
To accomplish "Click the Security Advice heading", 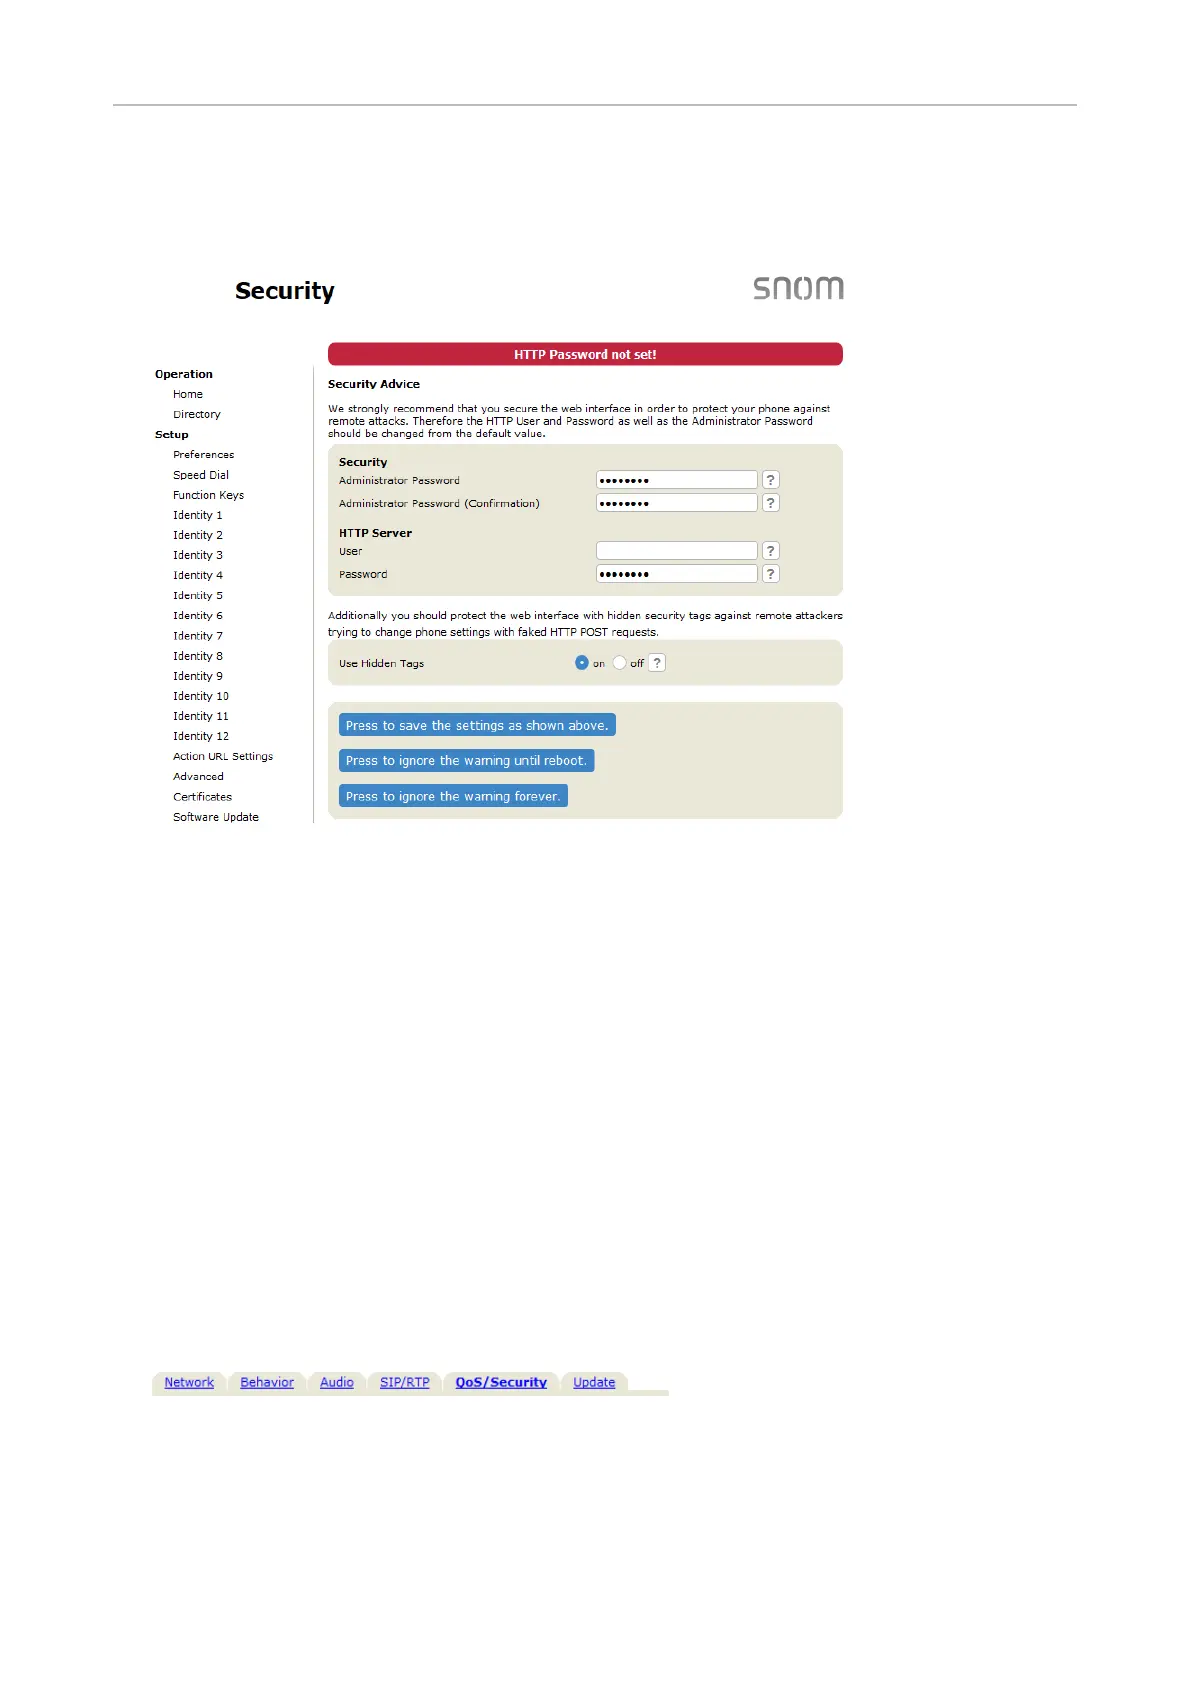I will [374, 384].
